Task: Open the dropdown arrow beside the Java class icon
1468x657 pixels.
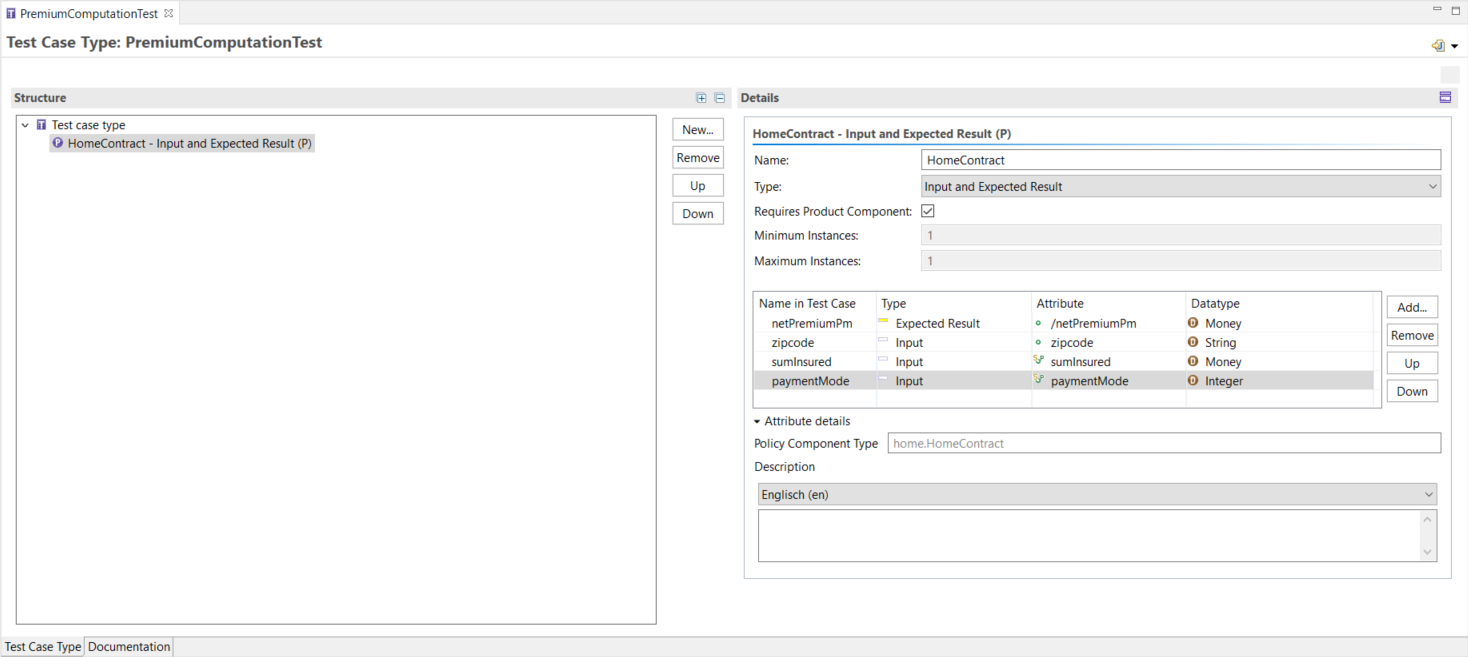Action: [x=1452, y=45]
